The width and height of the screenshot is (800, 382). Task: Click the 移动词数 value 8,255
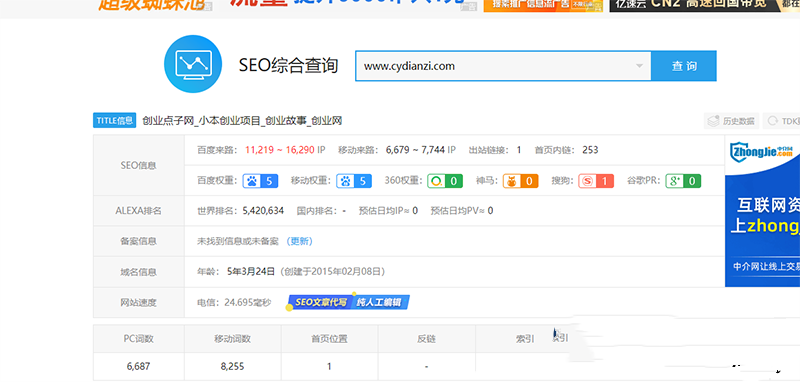pos(233,366)
